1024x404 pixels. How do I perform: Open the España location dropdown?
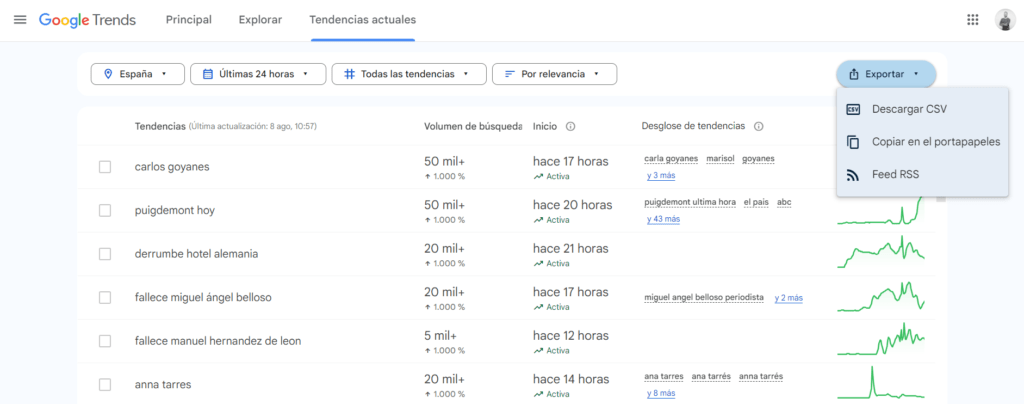click(138, 74)
